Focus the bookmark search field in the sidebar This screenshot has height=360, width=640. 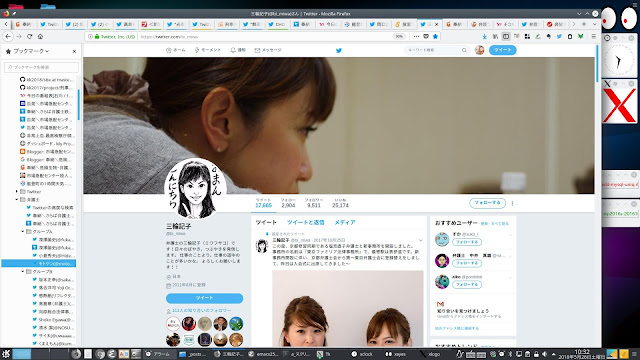(41, 67)
